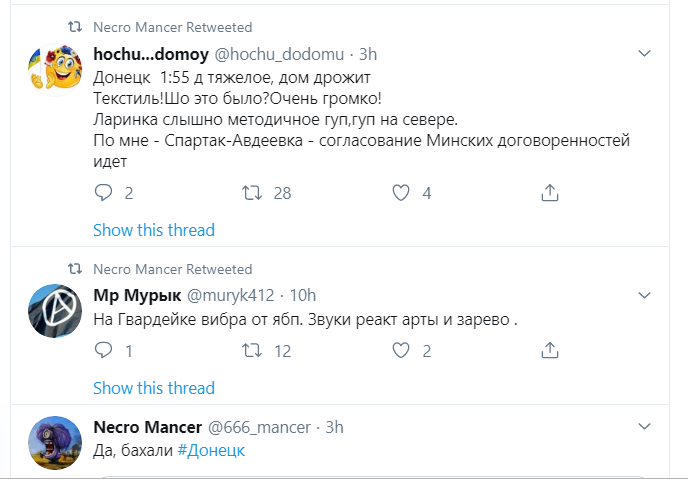Image resolution: width=688 pixels, height=482 pixels.
Task: Show this thread under hochu...domoy tweet
Action: (x=154, y=230)
